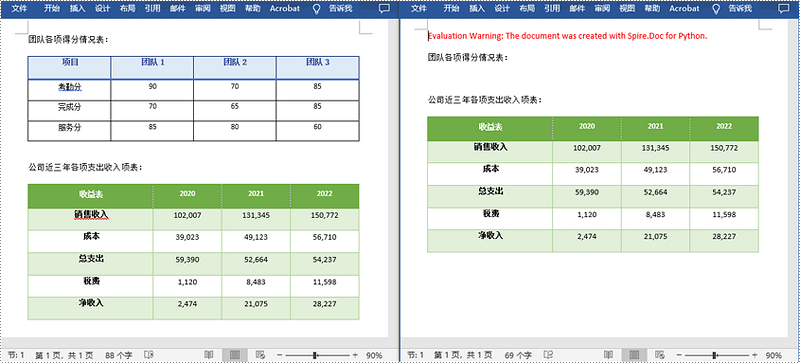This screenshot has height=363, width=800.
Task: Click the lightbulb icon in right window
Action: tap(716, 9)
